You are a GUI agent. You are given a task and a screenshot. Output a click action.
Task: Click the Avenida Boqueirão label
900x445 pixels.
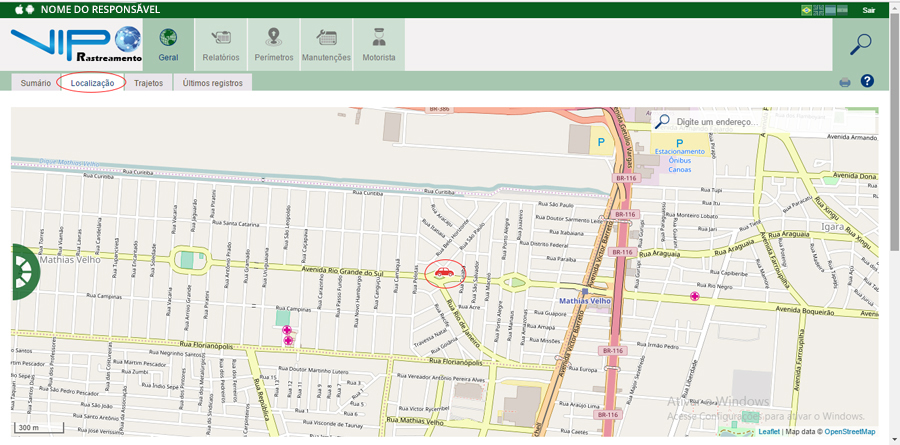point(806,309)
